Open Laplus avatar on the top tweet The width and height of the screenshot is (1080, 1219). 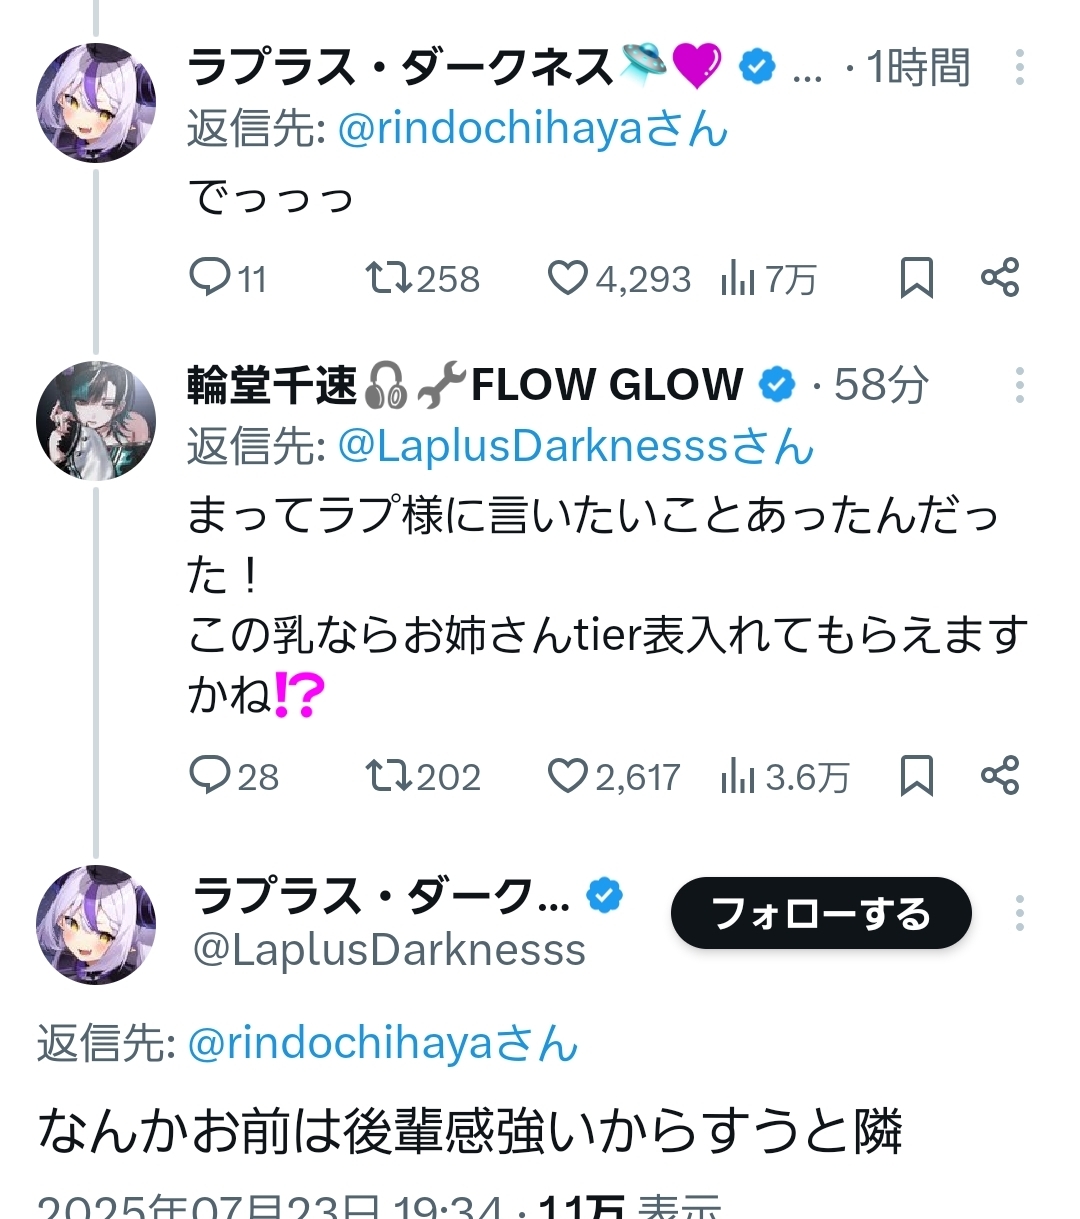[x=96, y=103]
